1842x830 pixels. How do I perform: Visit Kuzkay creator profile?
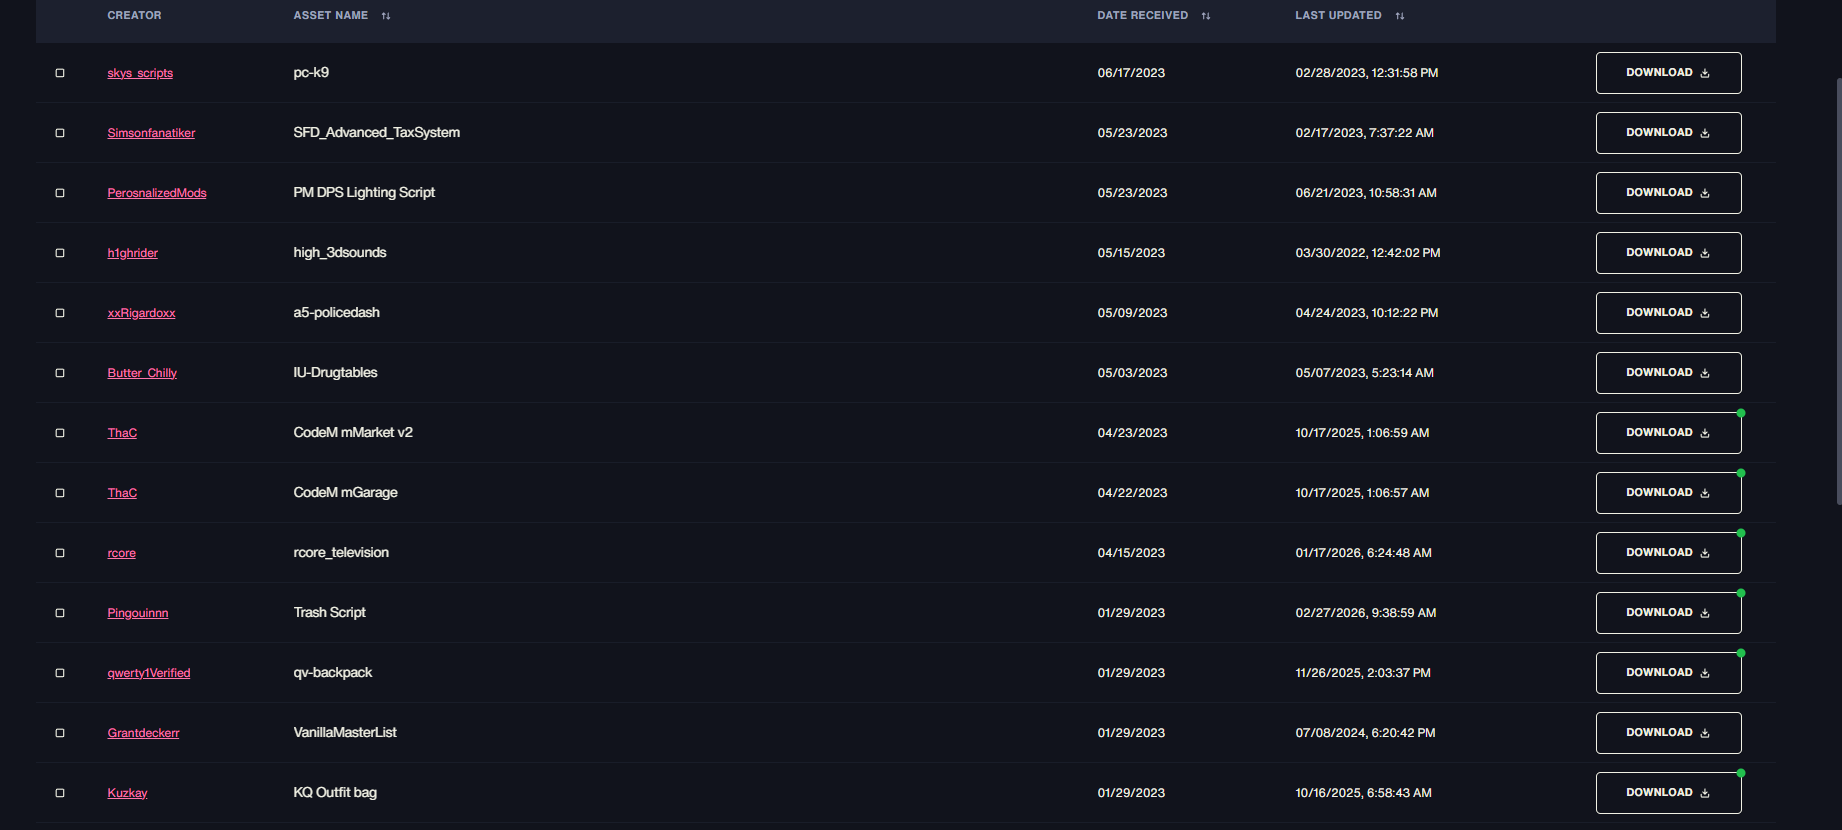tap(127, 793)
